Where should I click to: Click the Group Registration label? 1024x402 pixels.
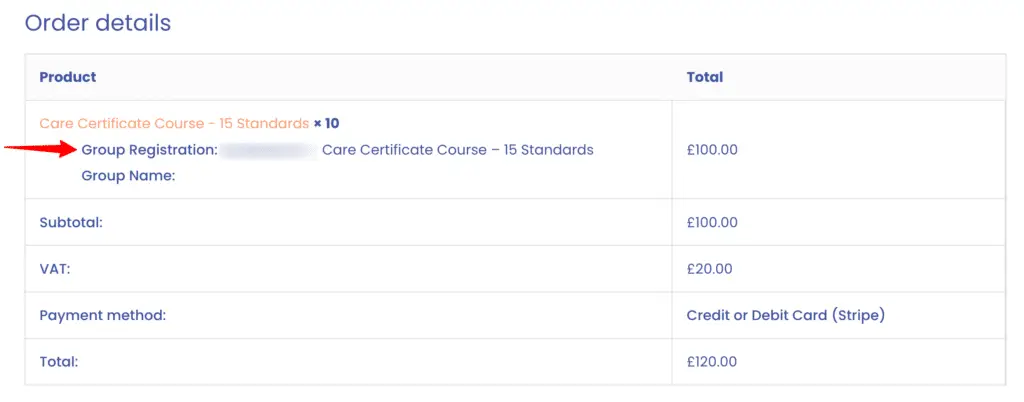150,150
